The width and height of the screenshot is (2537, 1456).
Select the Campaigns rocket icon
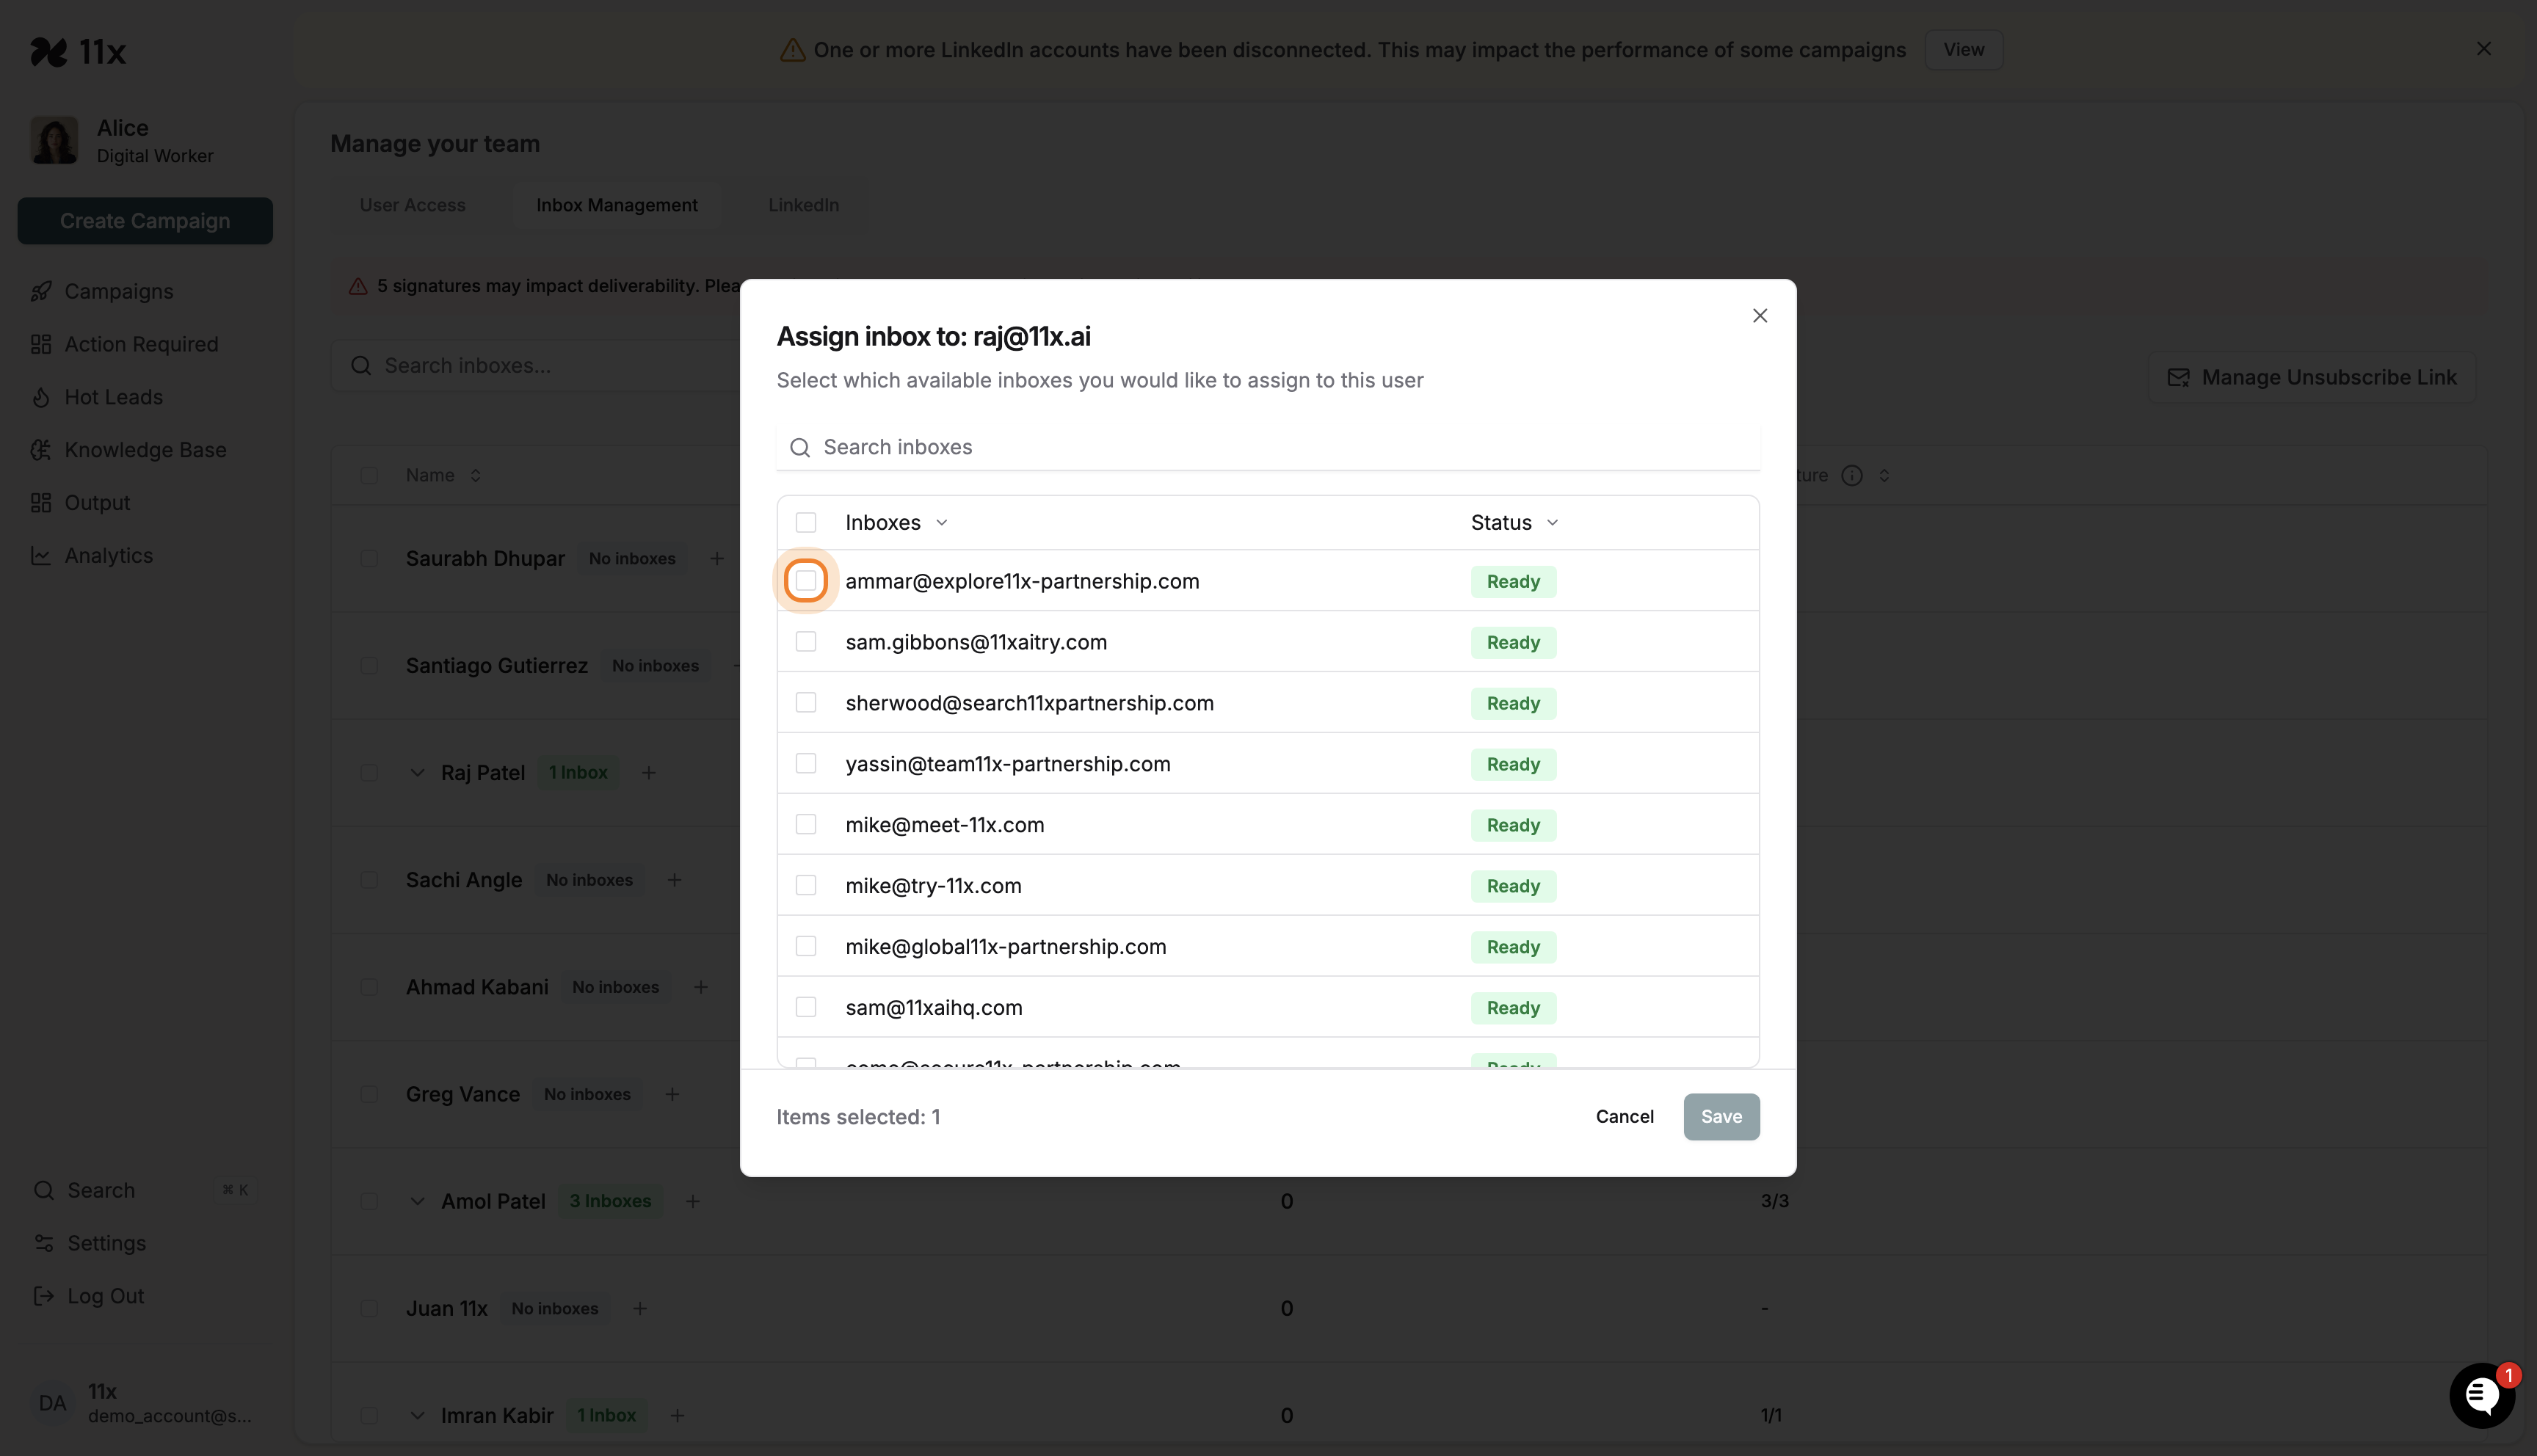(41, 291)
